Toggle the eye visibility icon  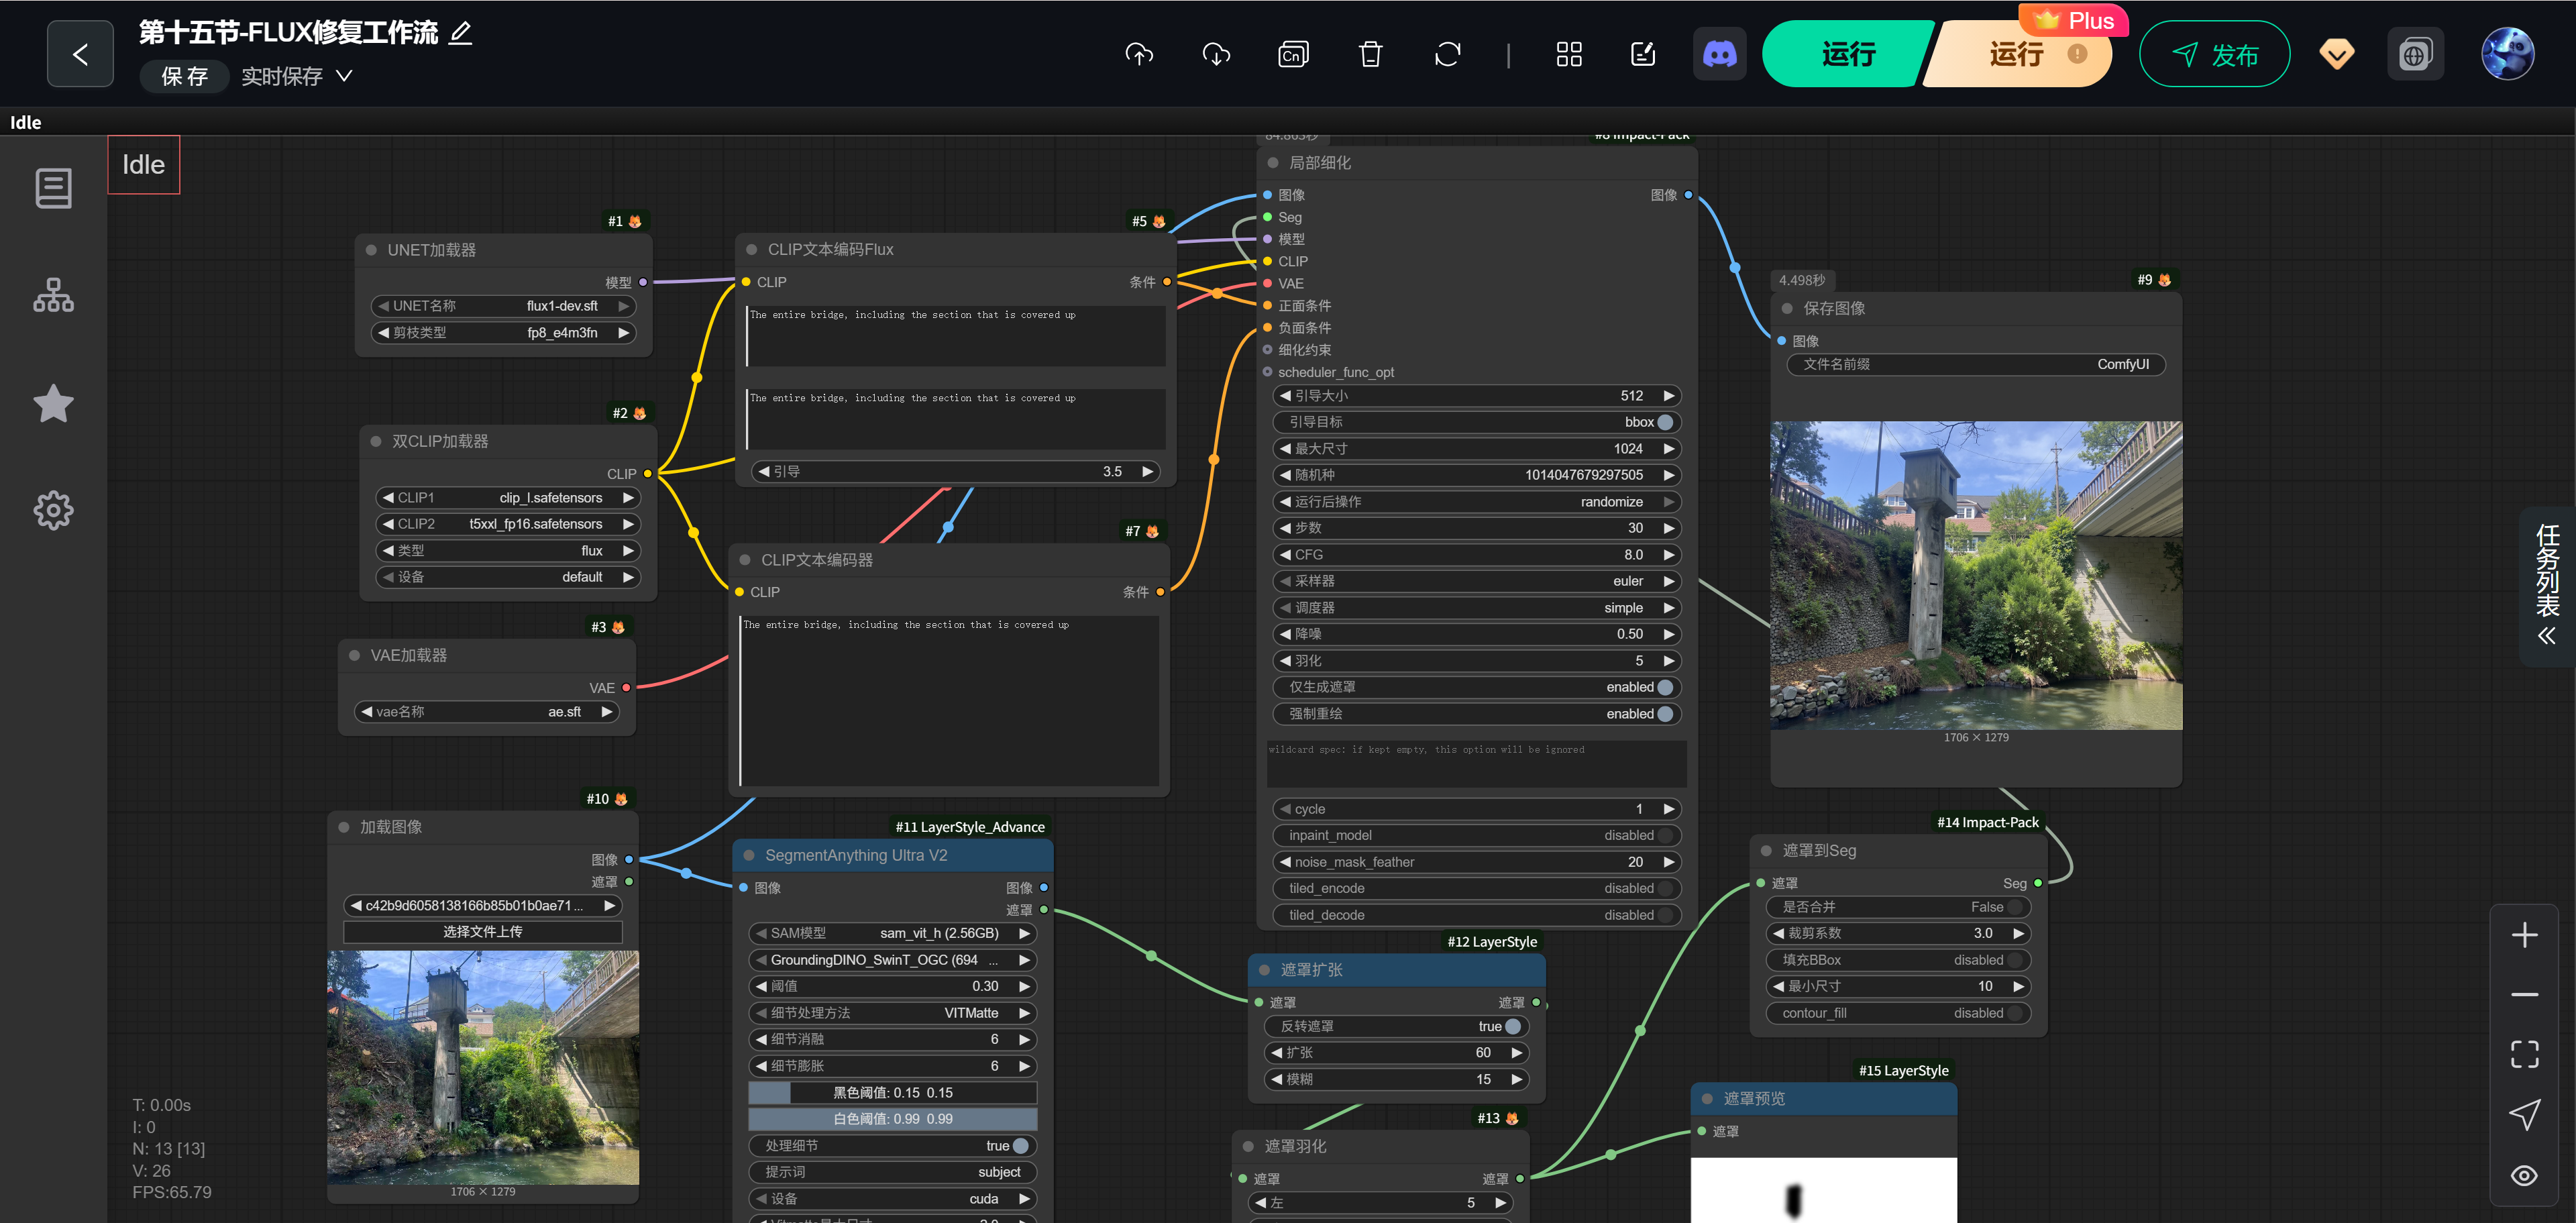click(2524, 1175)
